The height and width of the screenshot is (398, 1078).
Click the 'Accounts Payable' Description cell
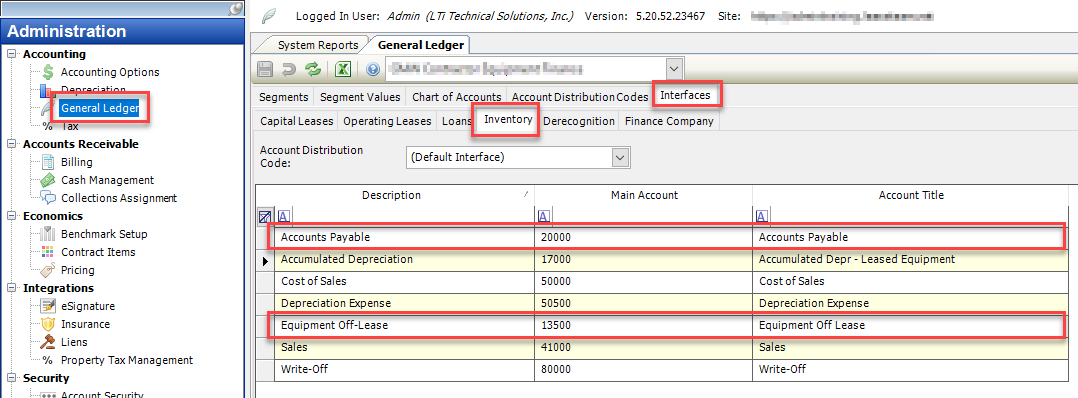click(x=404, y=237)
